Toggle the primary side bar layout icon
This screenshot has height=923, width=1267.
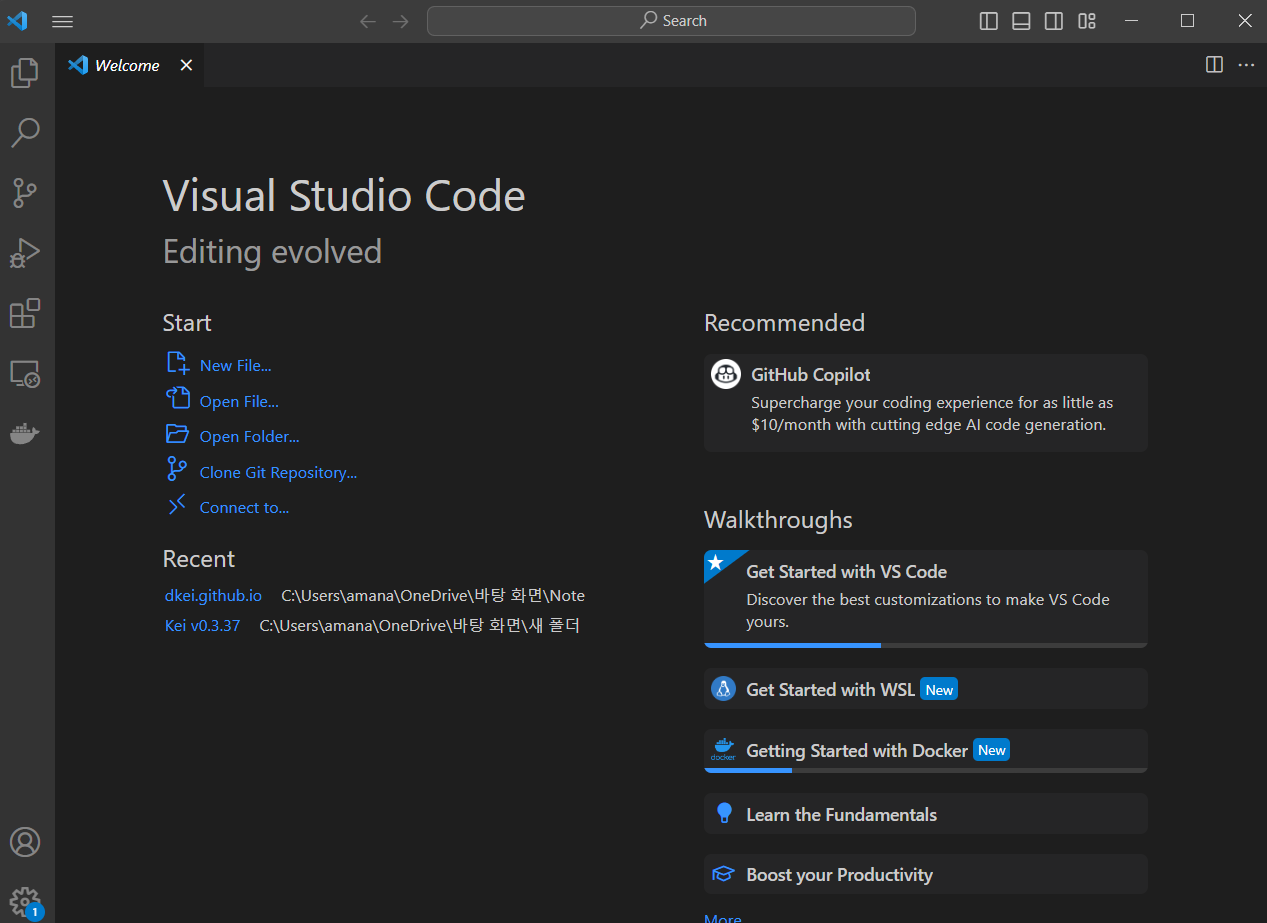(x=989, y=21)
